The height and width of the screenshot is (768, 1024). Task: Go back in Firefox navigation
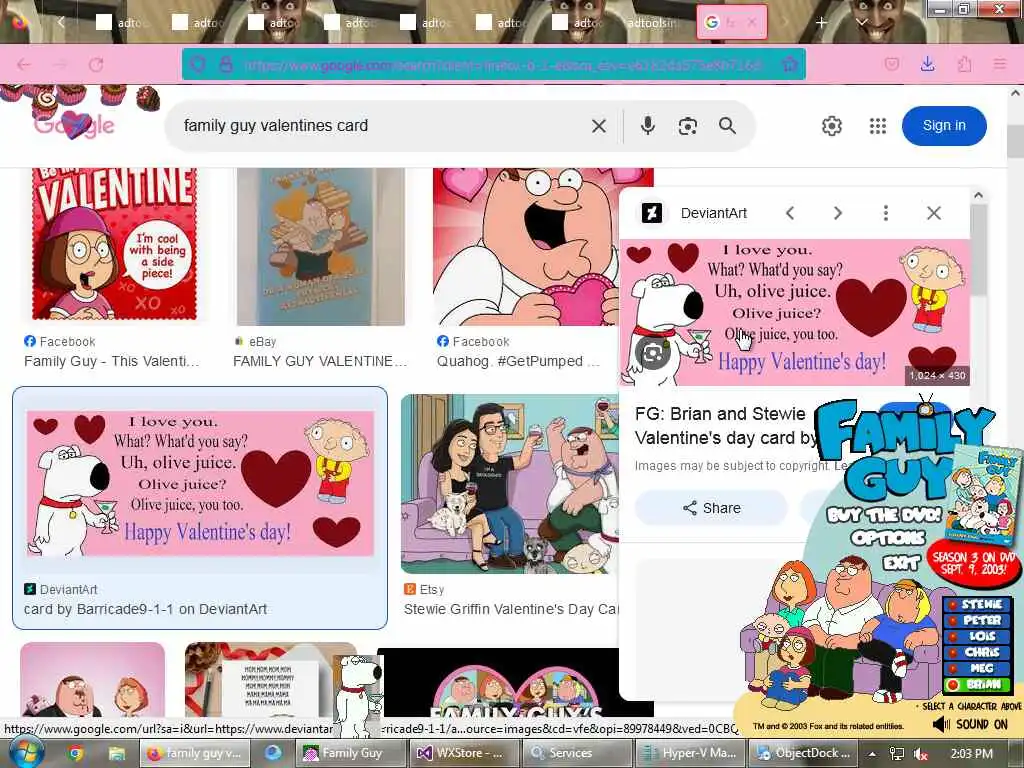[x=24, y=65]
